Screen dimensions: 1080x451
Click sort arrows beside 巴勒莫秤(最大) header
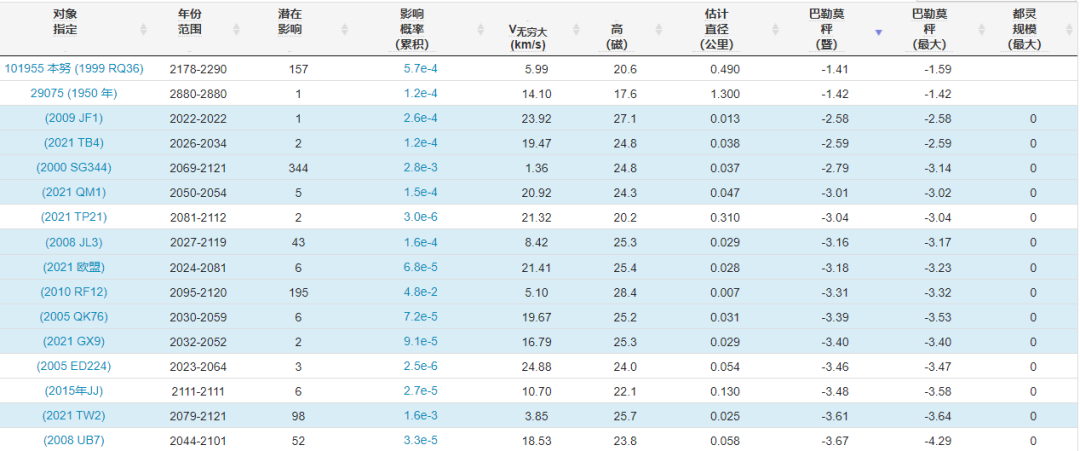(x=982, y=30)
